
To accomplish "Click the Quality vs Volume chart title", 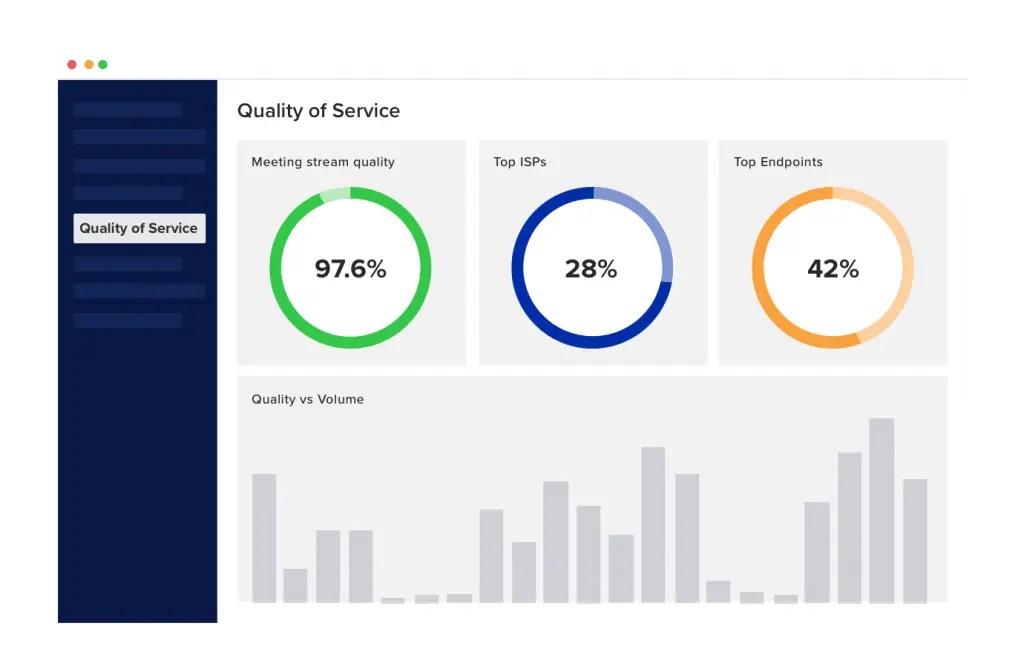I will pos(308,399).
